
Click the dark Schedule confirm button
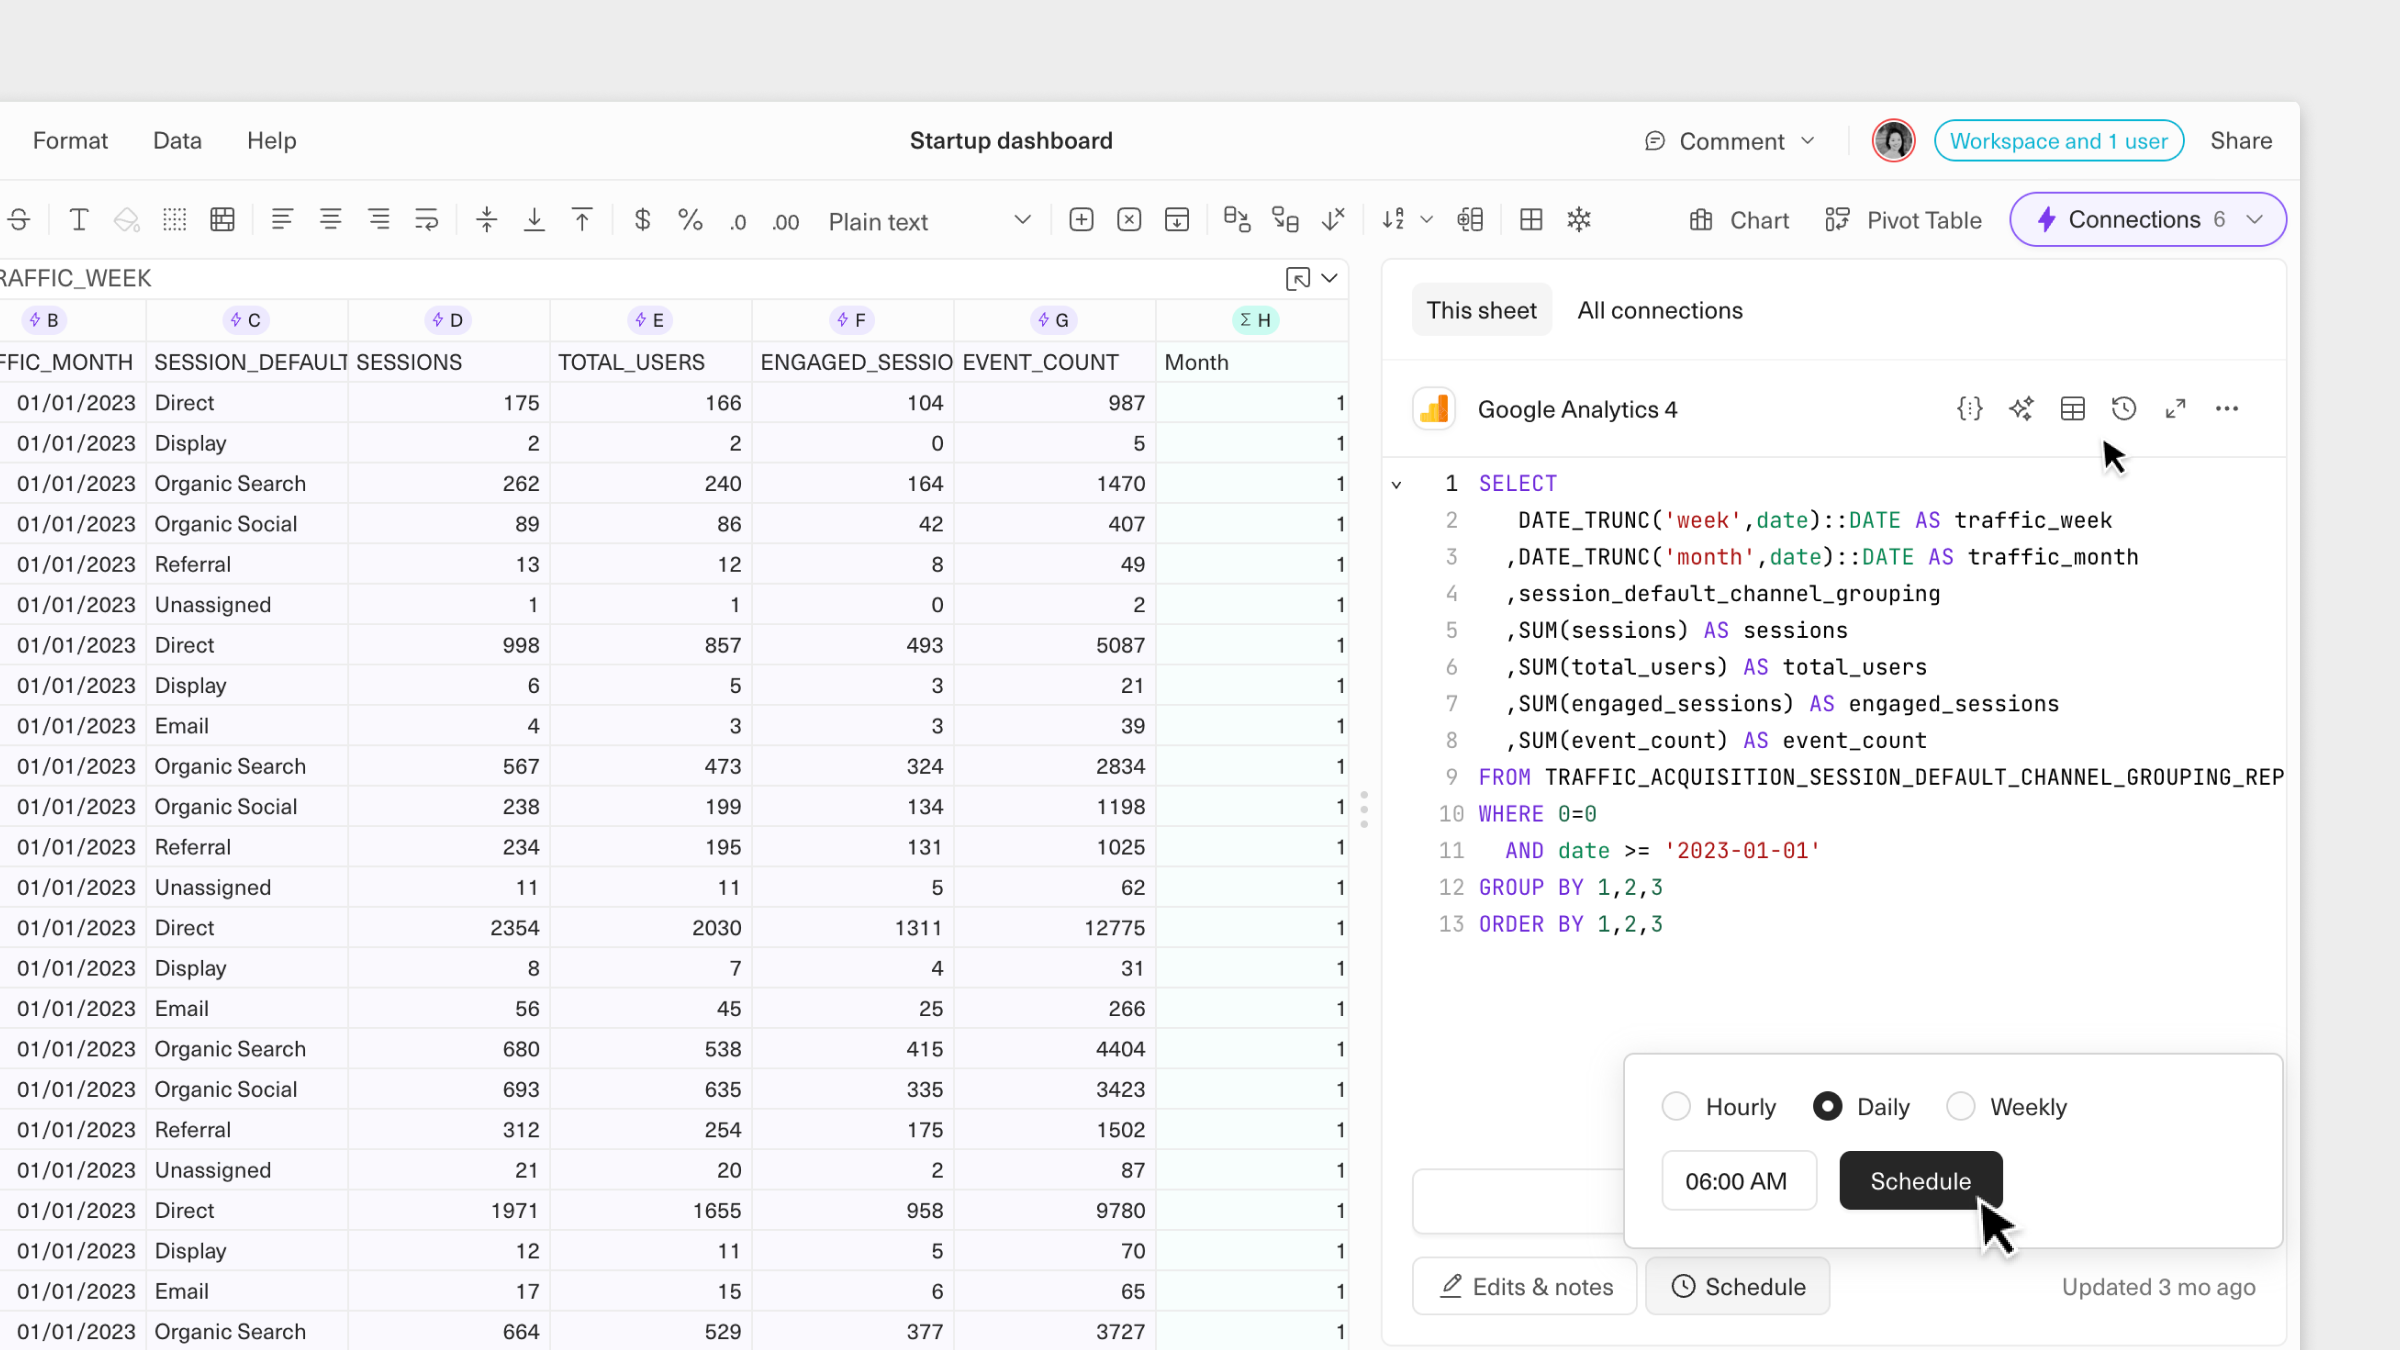click(x=1921, y=1181)
